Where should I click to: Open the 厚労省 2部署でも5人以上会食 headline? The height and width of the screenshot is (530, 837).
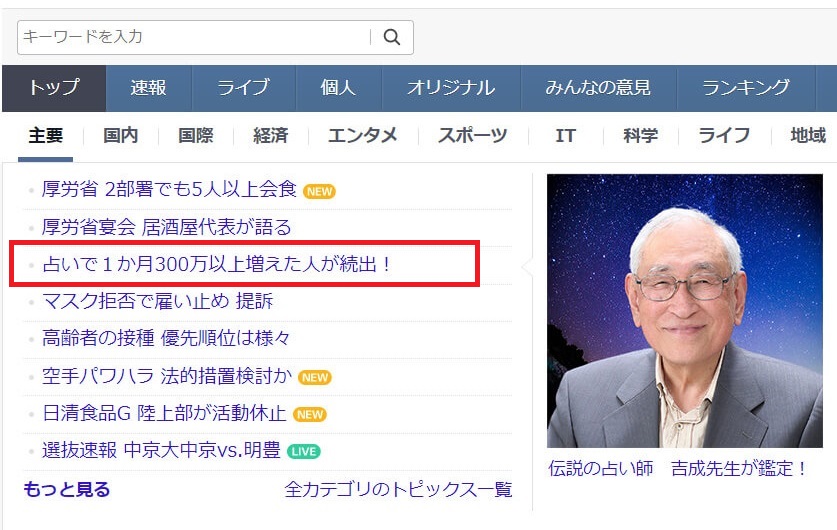point(169,190)
